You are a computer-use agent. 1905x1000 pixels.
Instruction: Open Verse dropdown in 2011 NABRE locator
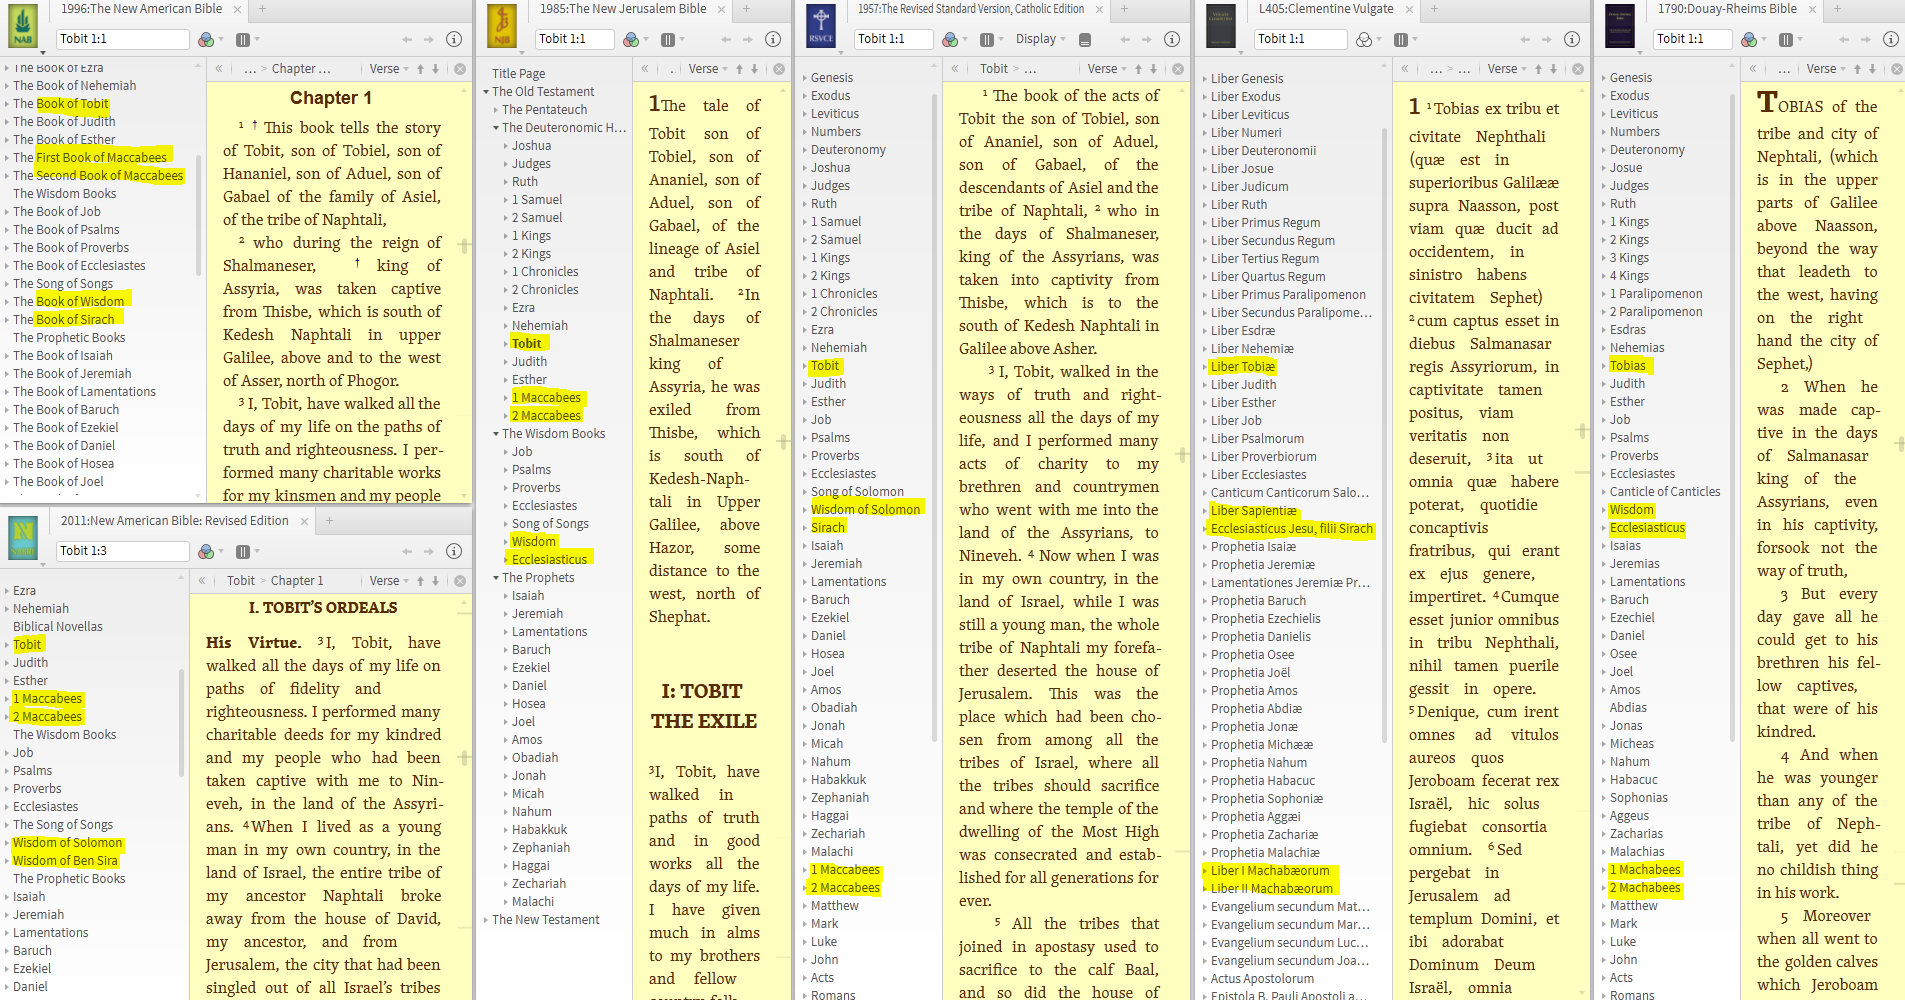tap(389, 581)
